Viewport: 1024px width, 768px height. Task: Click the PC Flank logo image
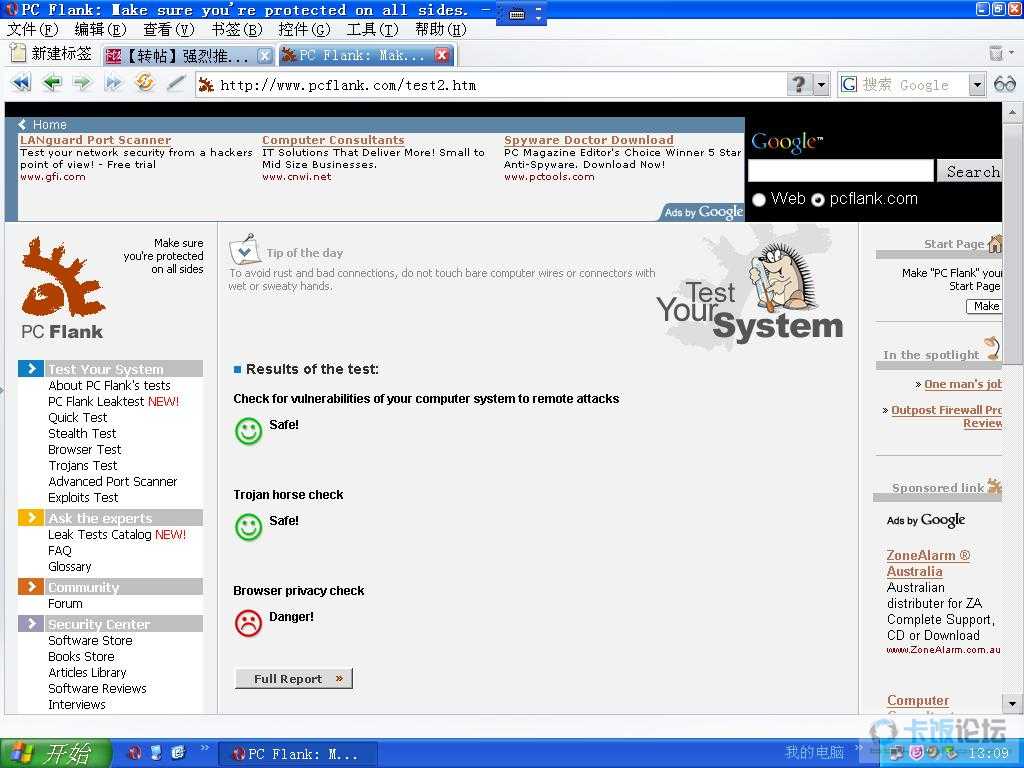pyautogui.click(x=63, y=288)
